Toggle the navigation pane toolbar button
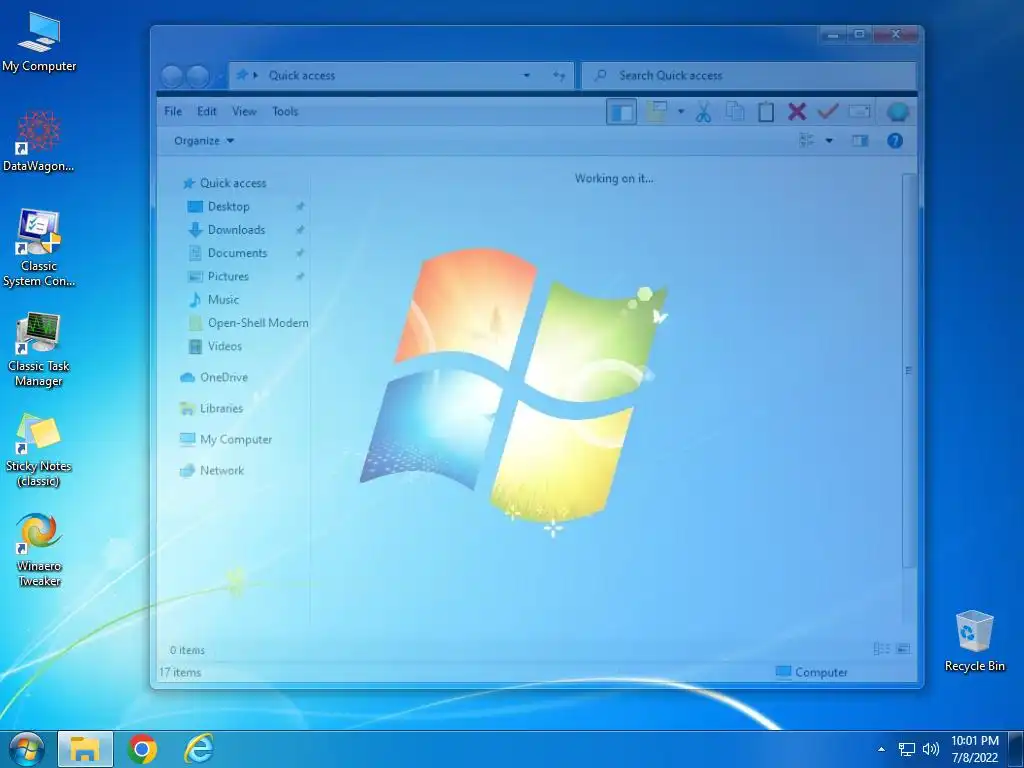This screenshot has height=768, width=1024. [x=621, y=112]
